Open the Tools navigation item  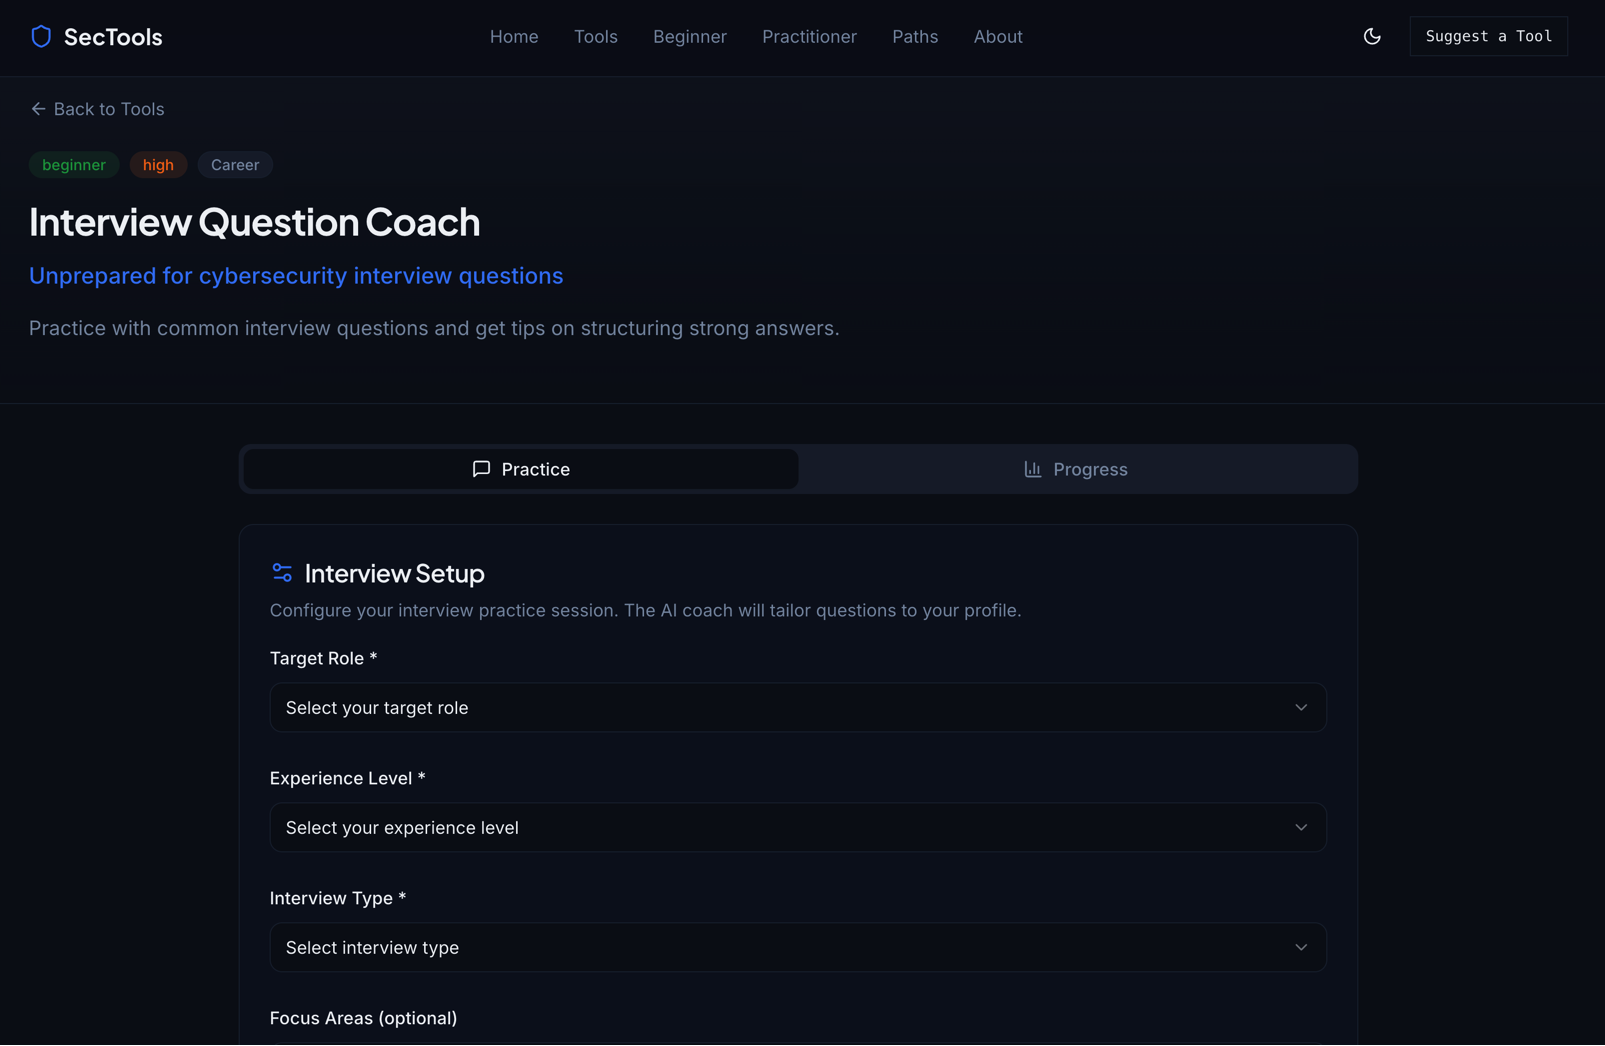[x=595, y=36]
